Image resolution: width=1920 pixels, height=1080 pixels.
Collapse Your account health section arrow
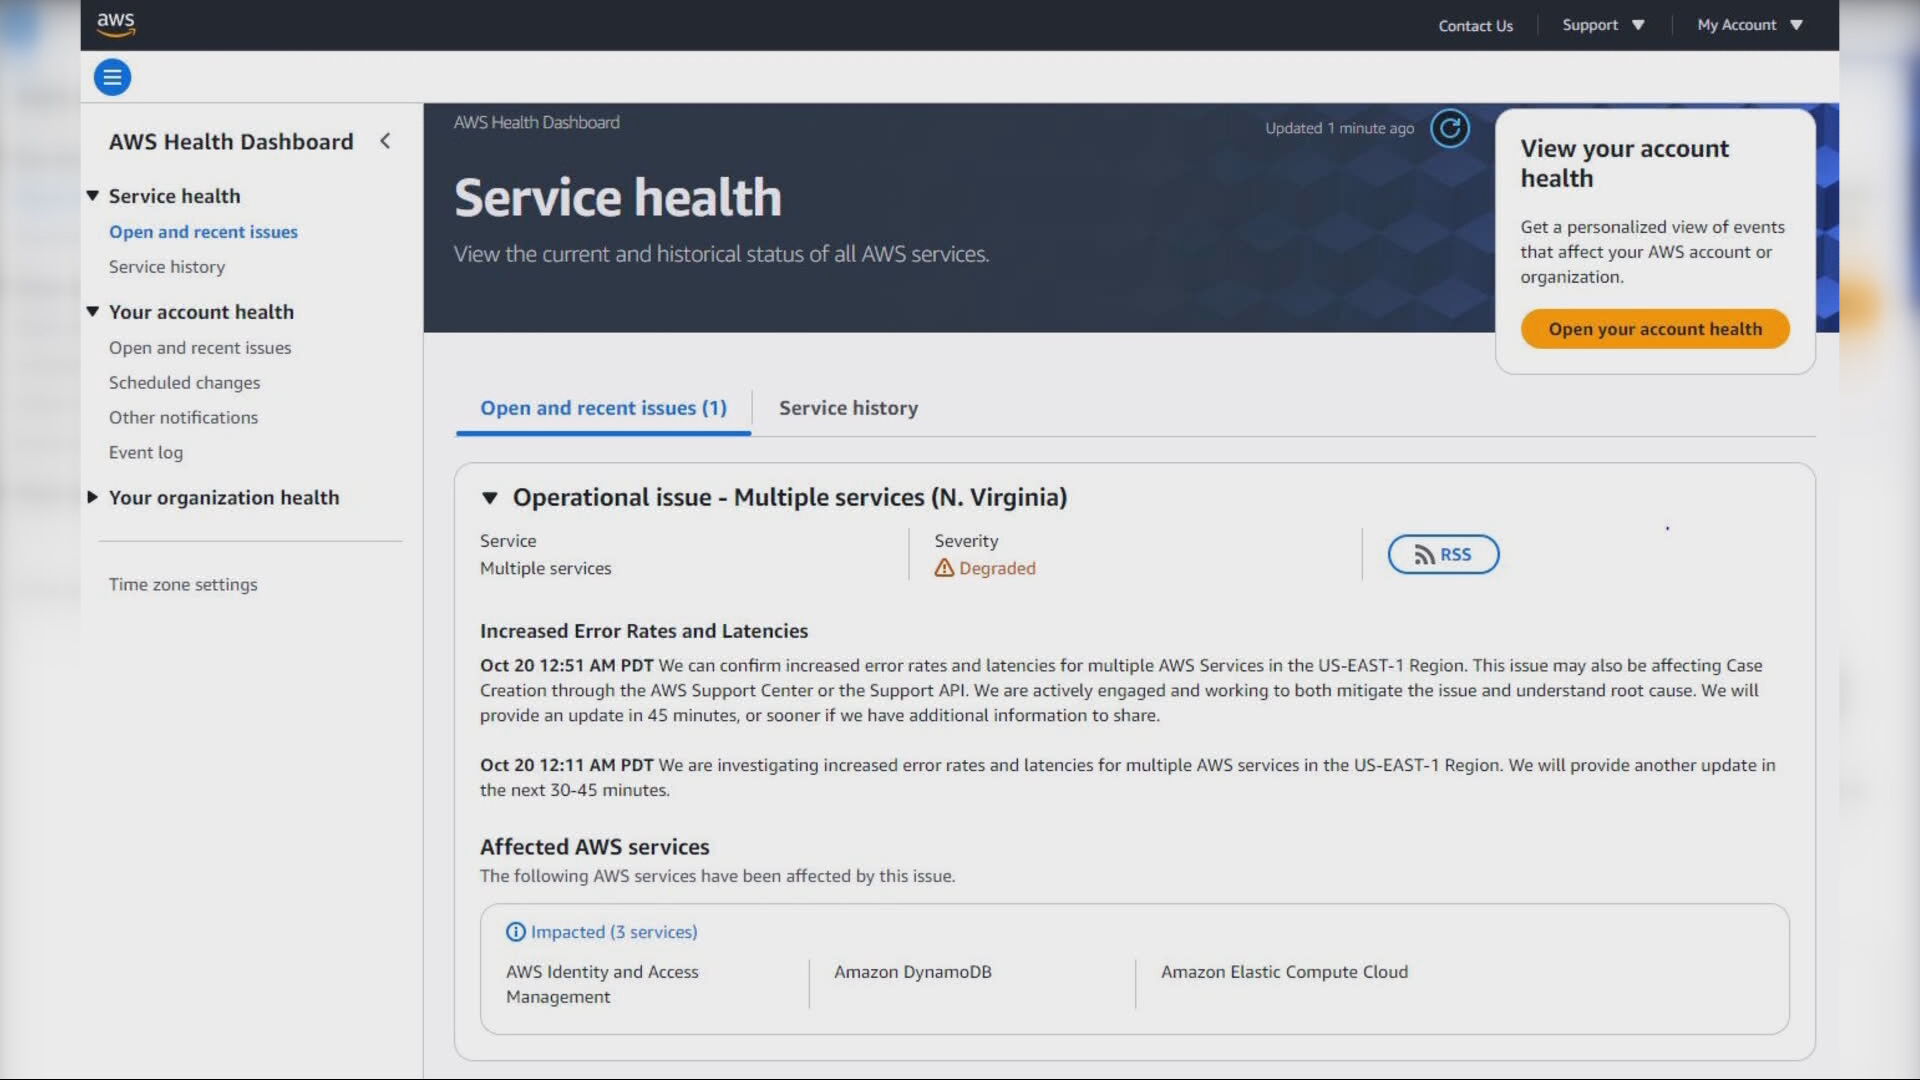93,312
